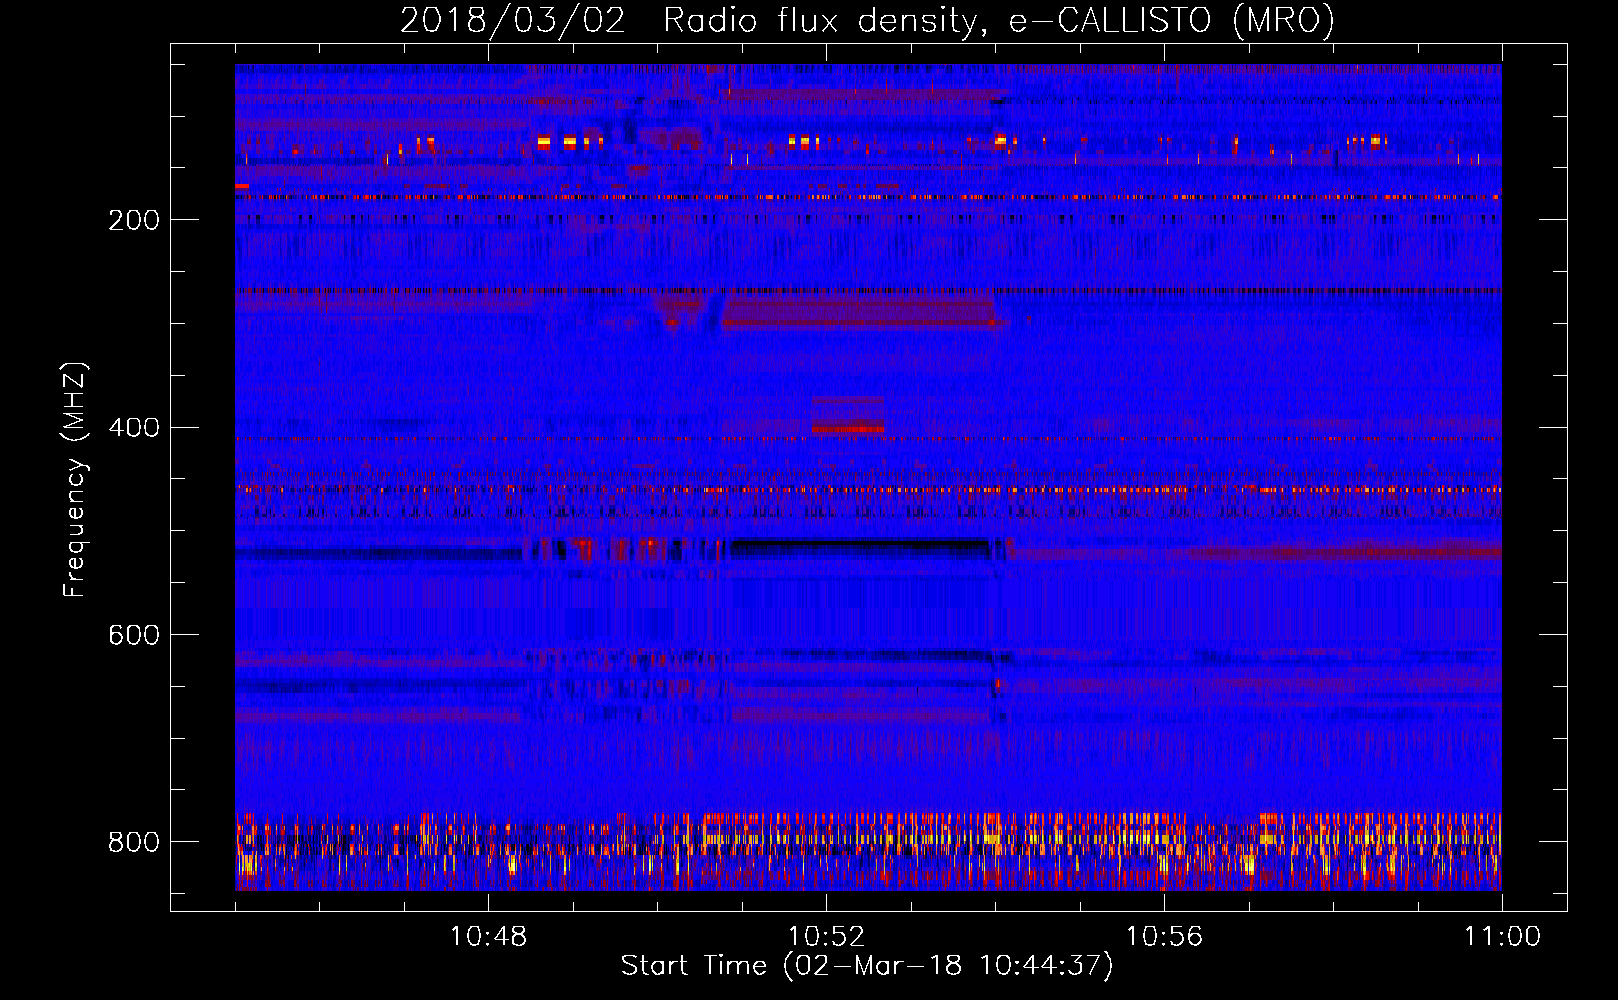
Task: Click the 10:48 time tick label
Action: (488, 937)
